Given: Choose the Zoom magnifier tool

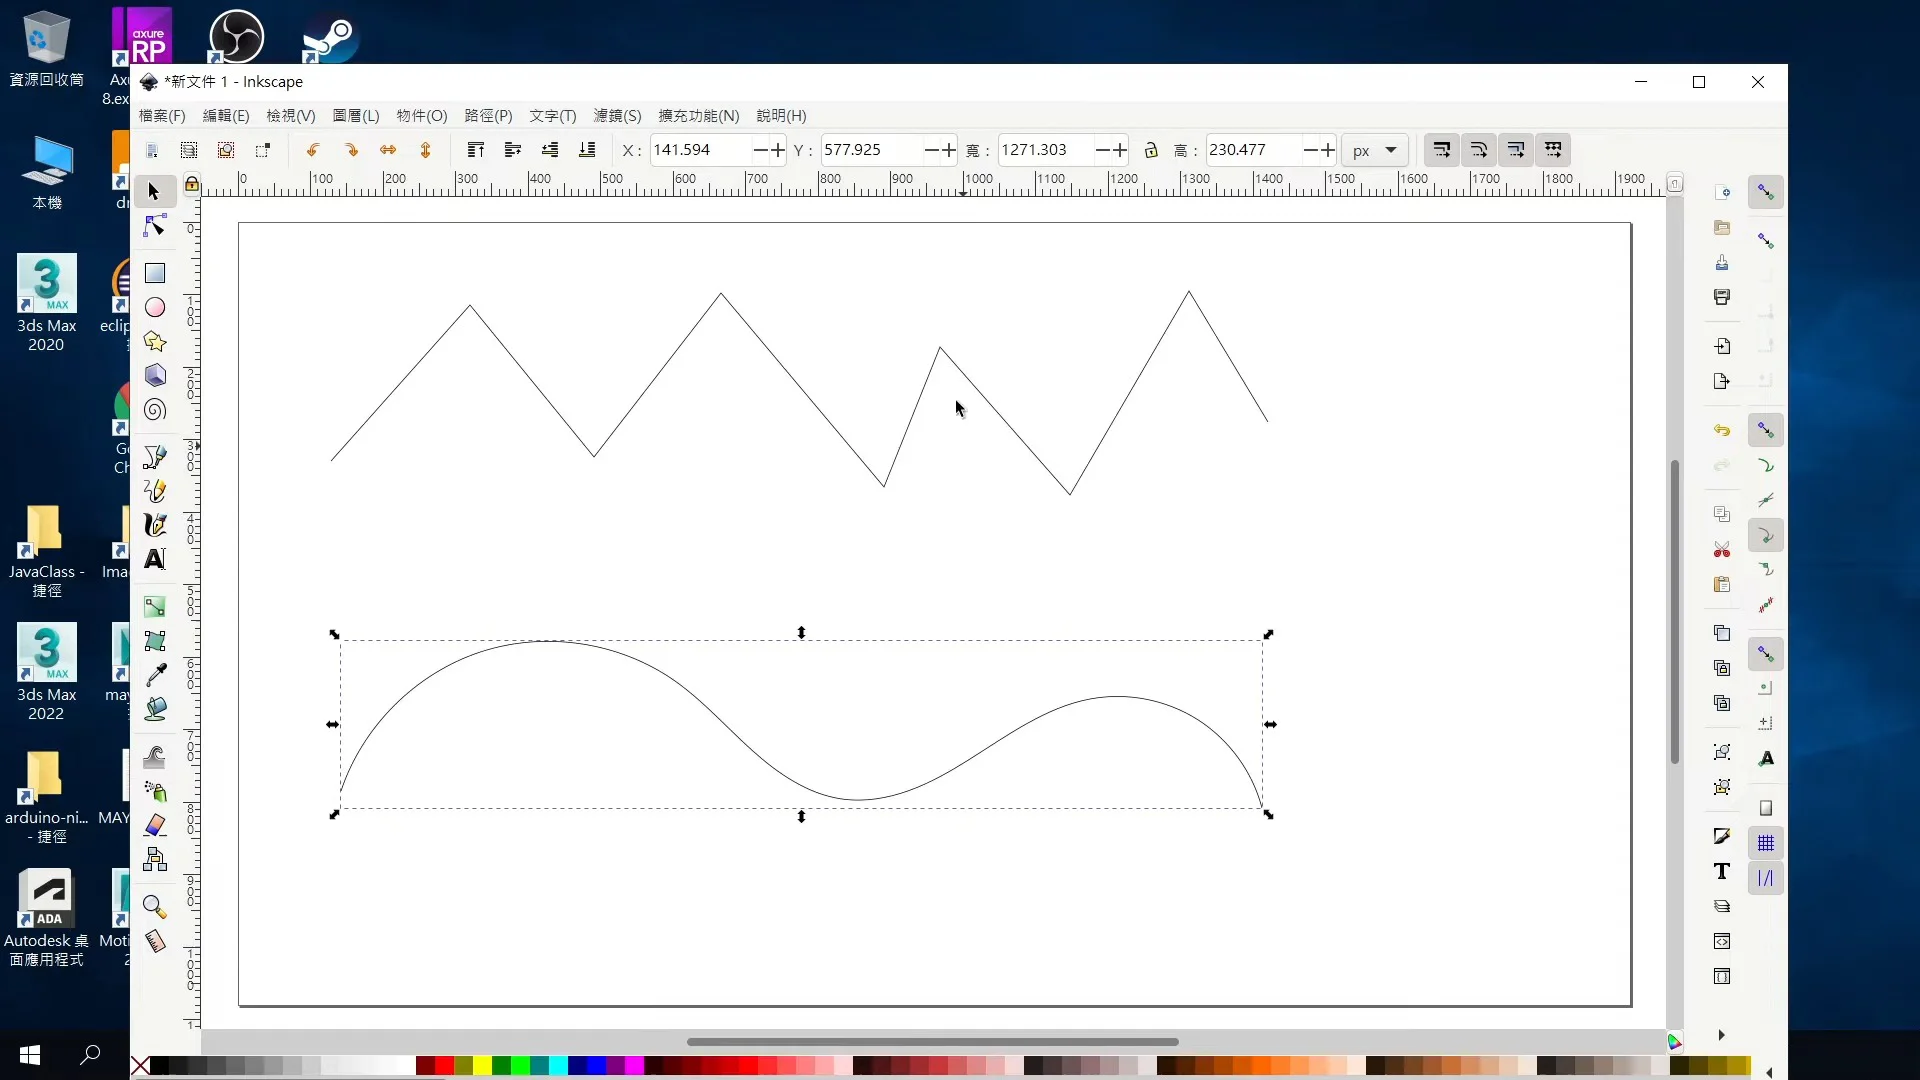Looking at the screenshot, I should coord(154,907).
